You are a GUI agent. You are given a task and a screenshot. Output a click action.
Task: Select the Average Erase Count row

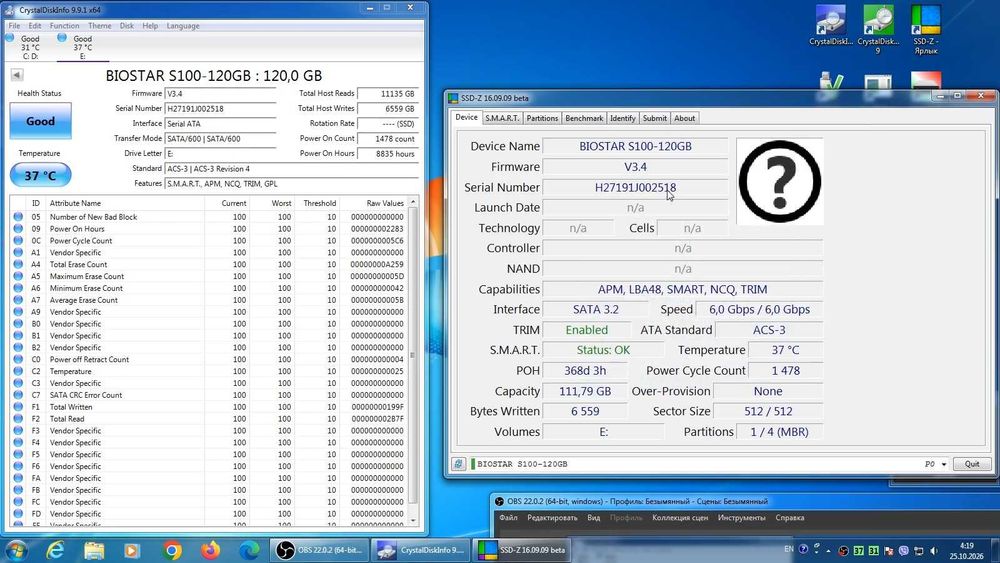(208, 300)
